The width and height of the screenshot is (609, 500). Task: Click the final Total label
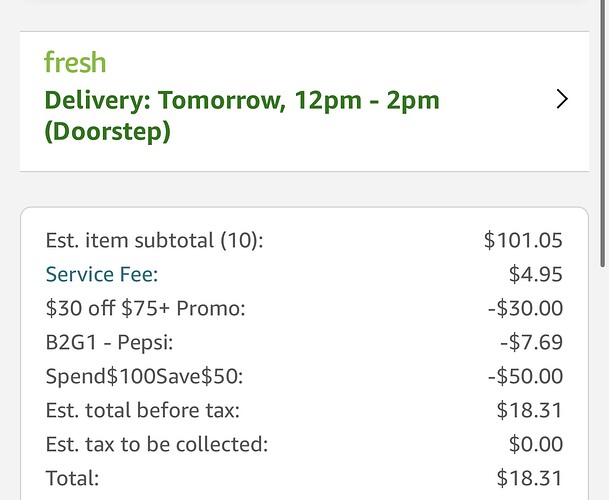point(72,478)
